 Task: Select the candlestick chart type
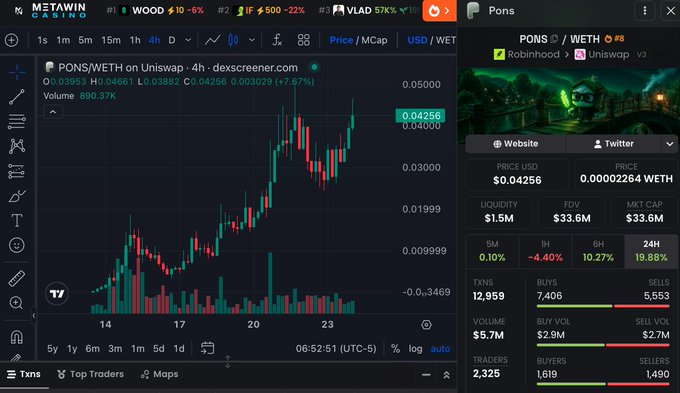233,40
